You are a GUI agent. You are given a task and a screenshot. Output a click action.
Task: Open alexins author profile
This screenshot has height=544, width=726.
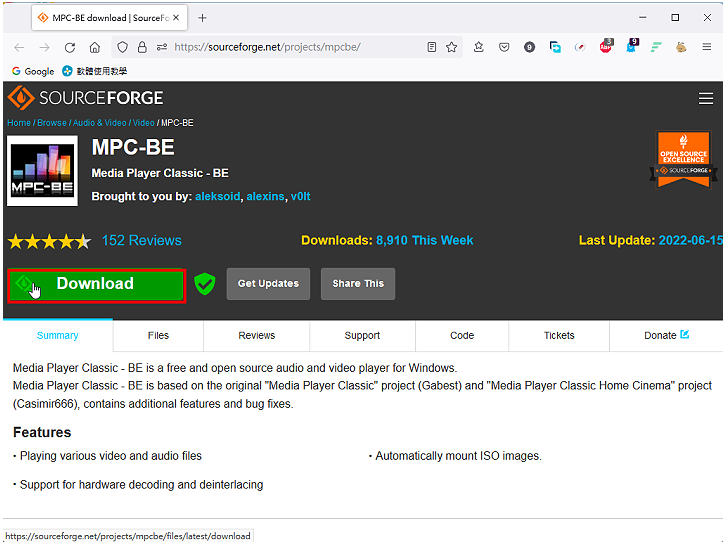265,196
